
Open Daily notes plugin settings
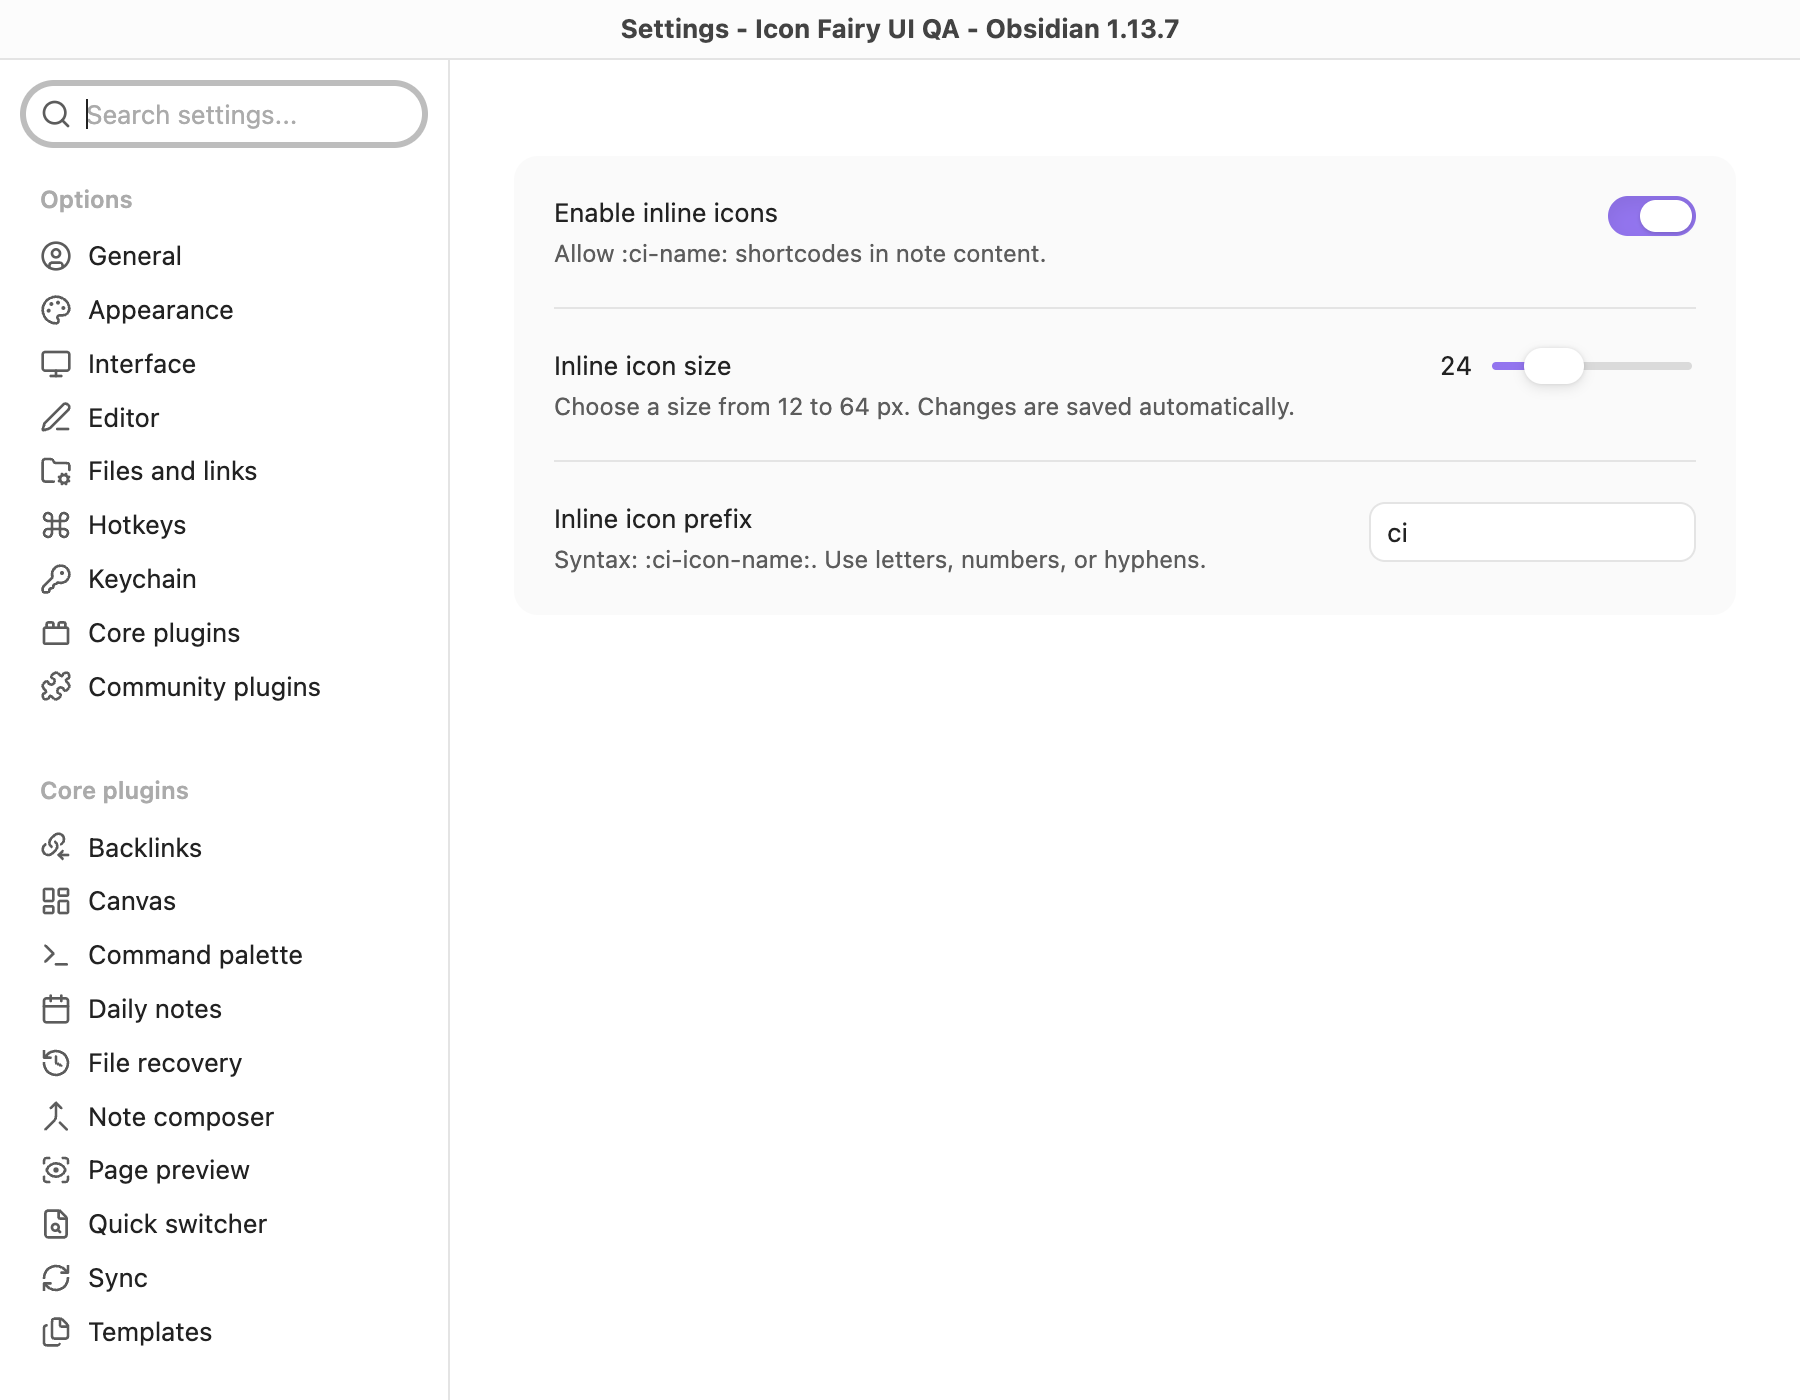point(224,1009)
